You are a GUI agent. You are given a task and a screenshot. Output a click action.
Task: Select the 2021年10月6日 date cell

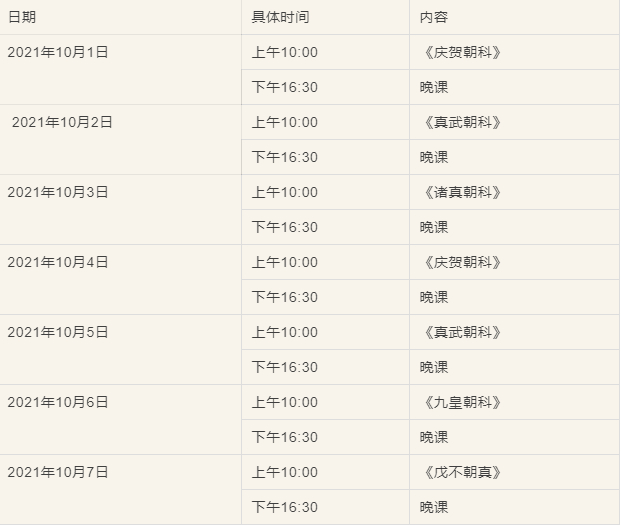pyautogui.click(x=58, y=402)
